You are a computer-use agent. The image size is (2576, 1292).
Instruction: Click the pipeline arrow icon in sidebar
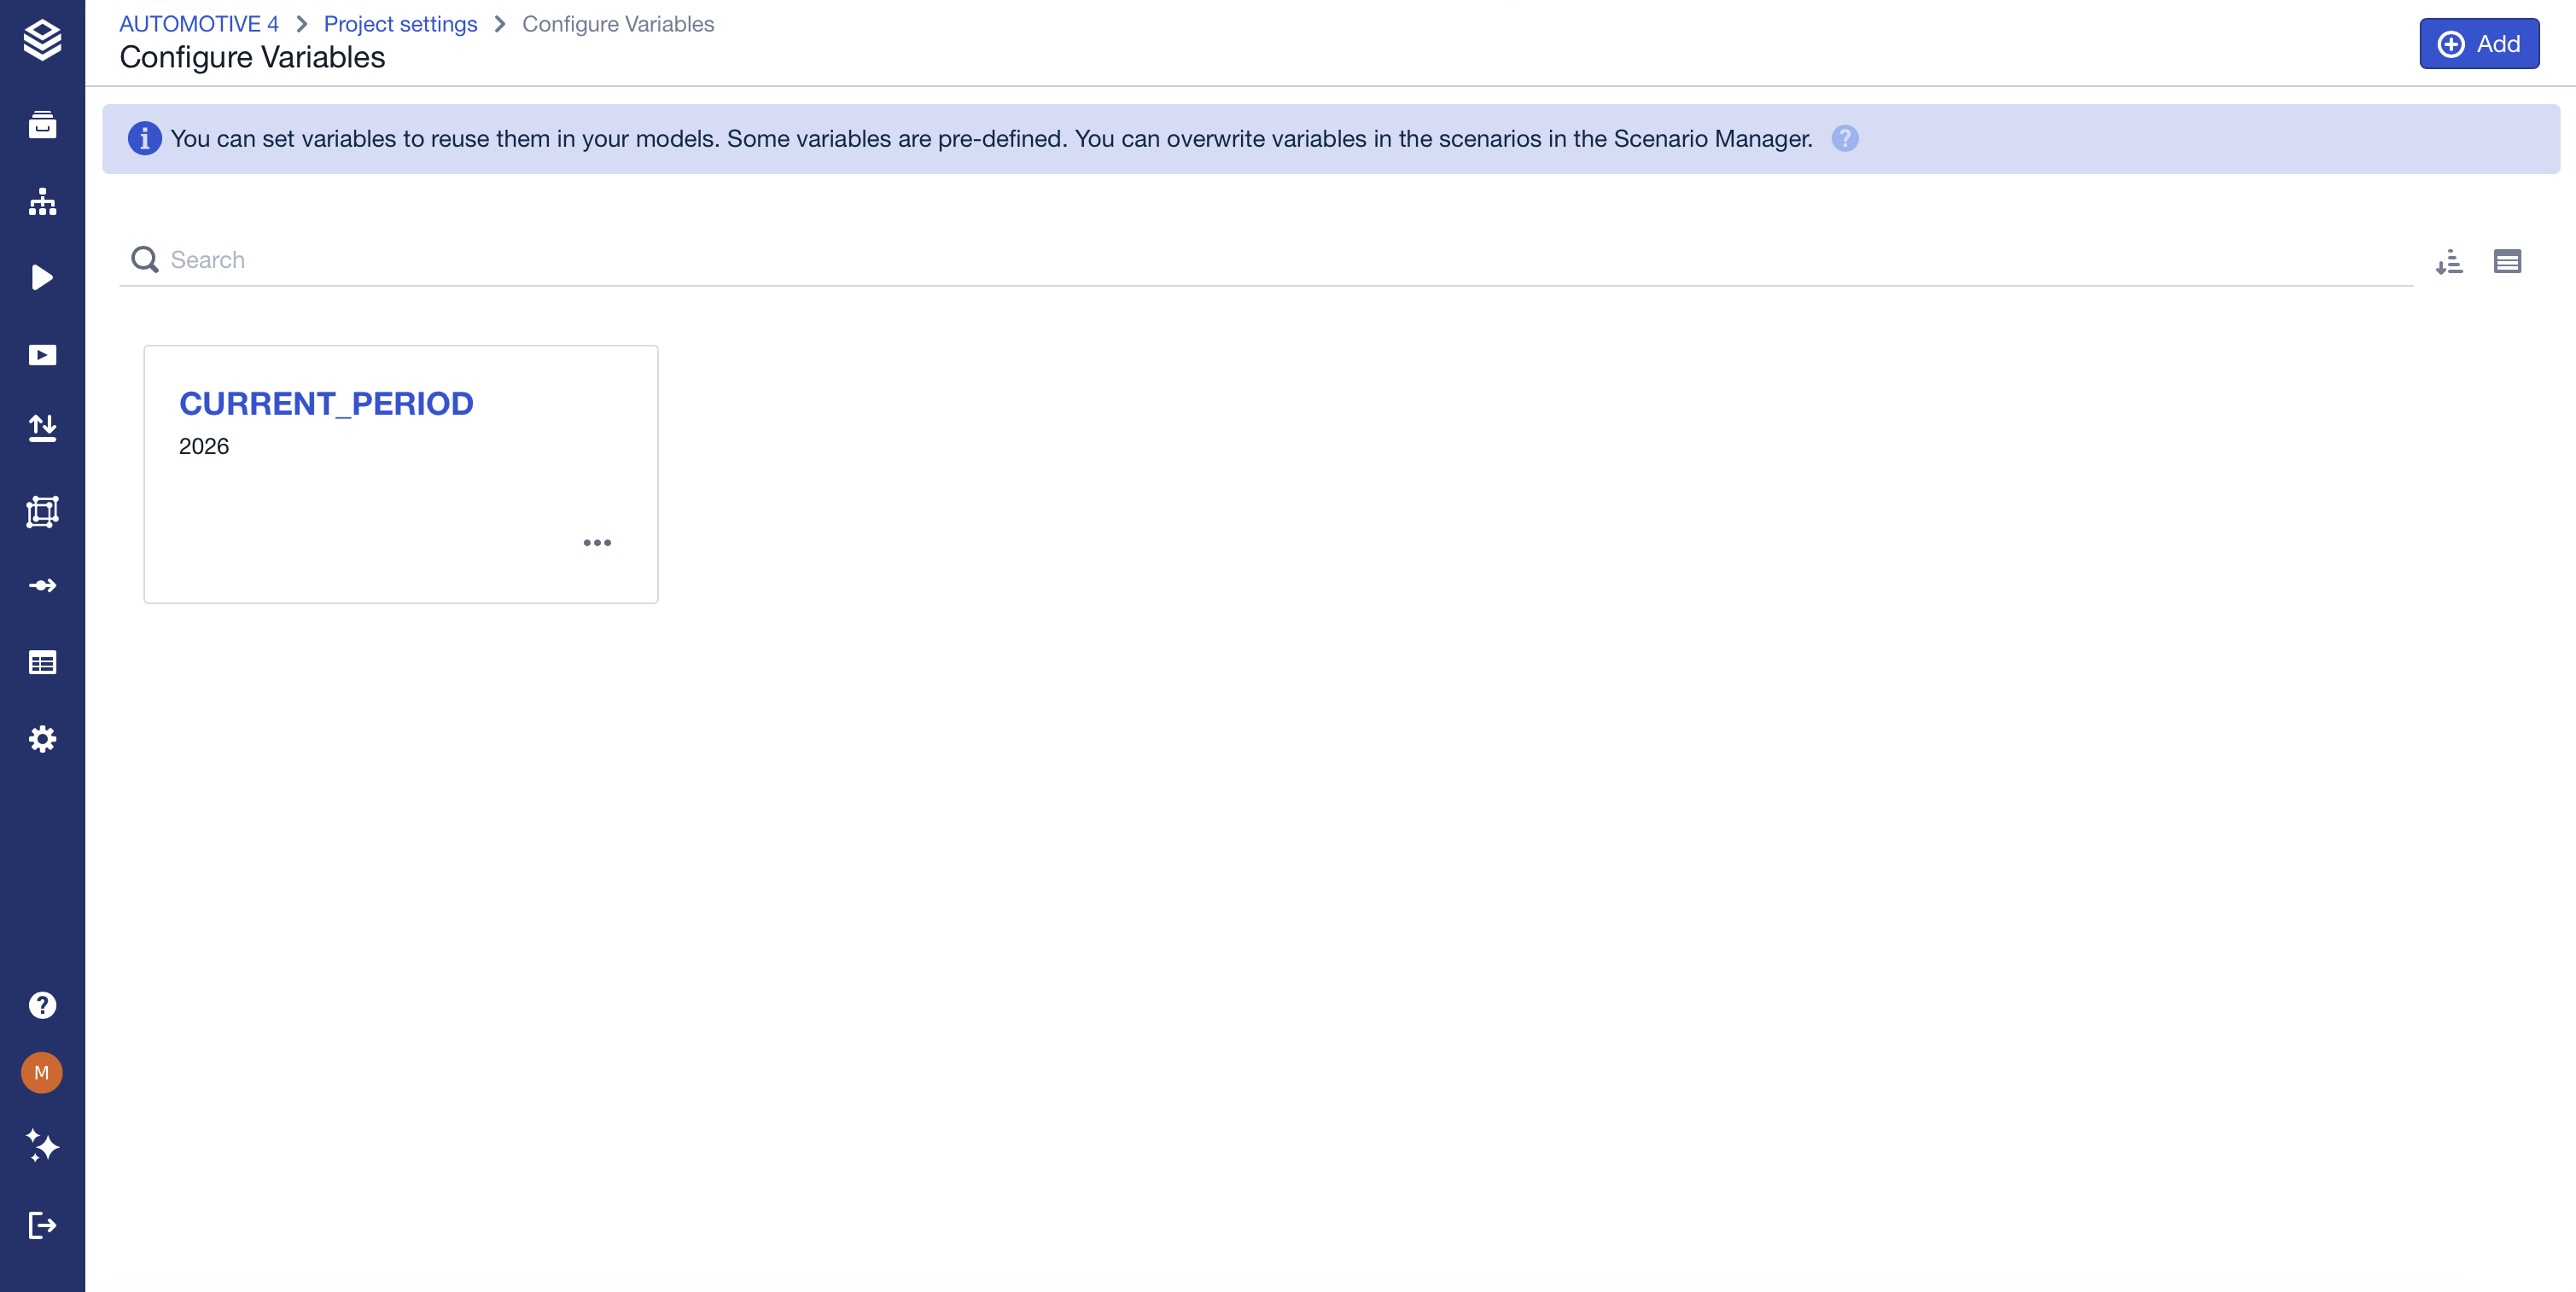[x=42, y=586]
